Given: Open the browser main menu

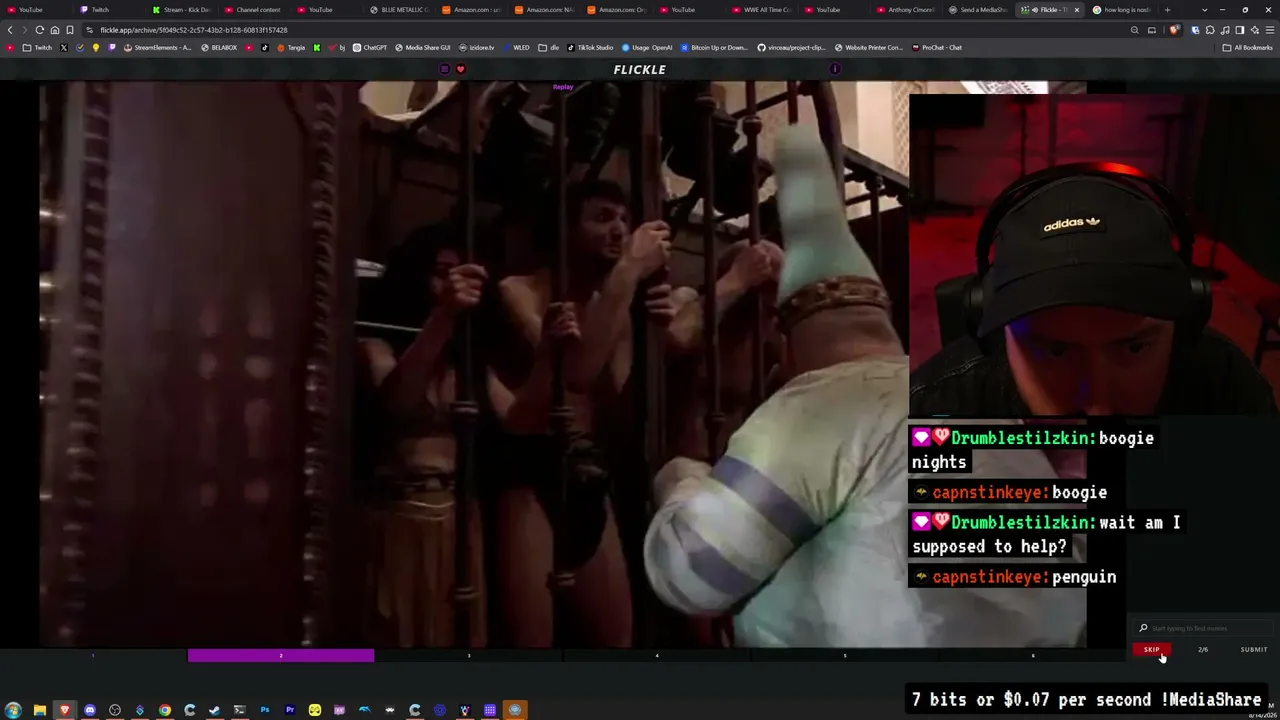Looking at the screenshot, I should (x=1269, y=30).
